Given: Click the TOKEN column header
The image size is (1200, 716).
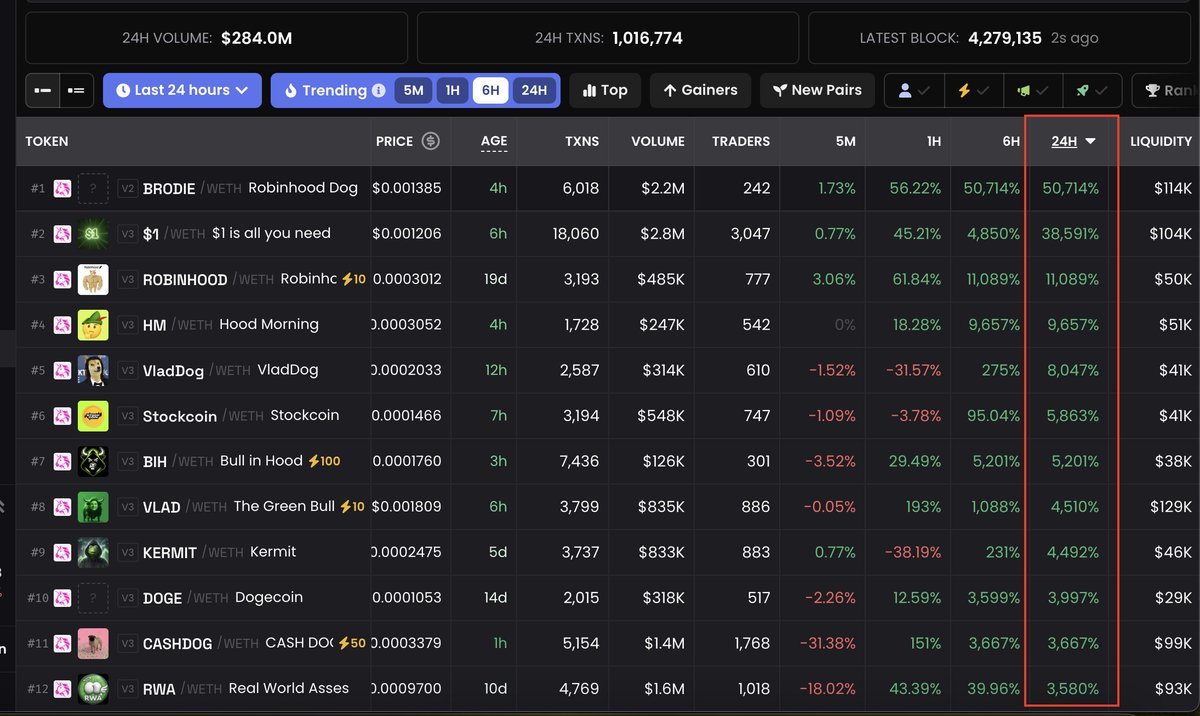Looking at the screenshot, I should click(x=47, y=141).
